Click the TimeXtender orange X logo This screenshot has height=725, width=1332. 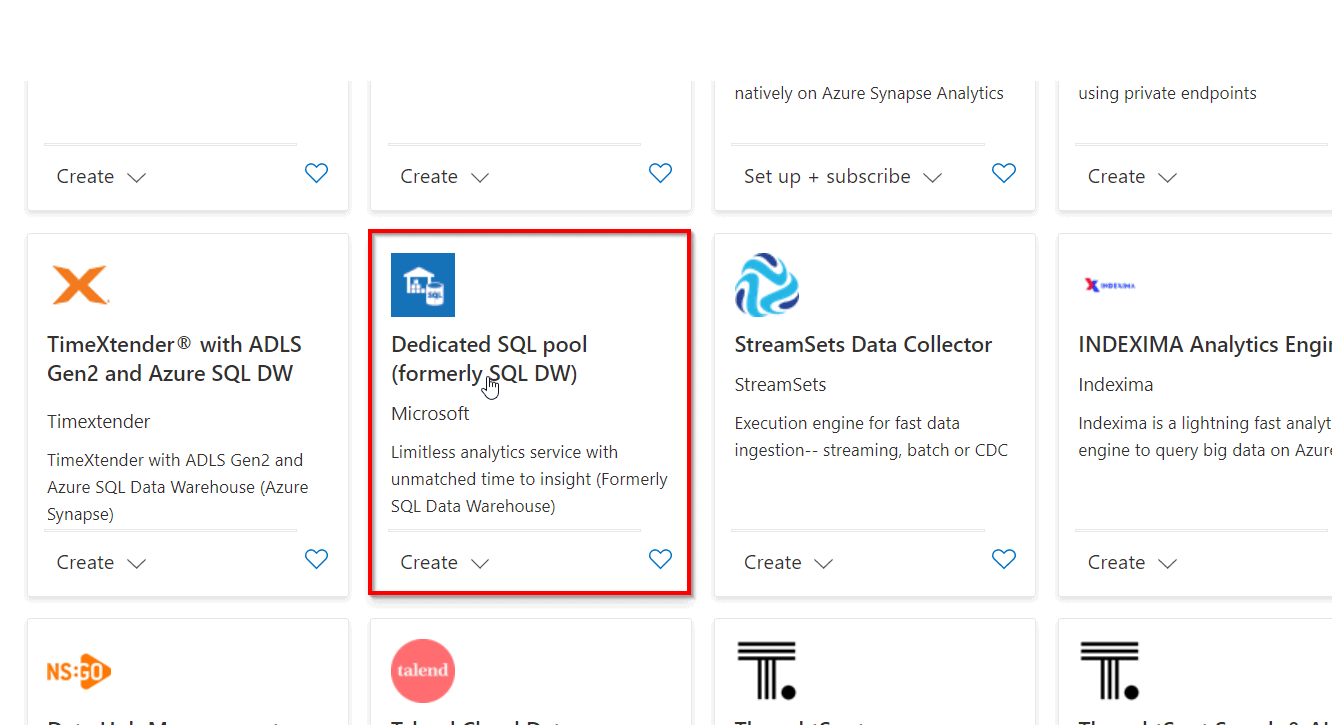(x=80, y=285)
